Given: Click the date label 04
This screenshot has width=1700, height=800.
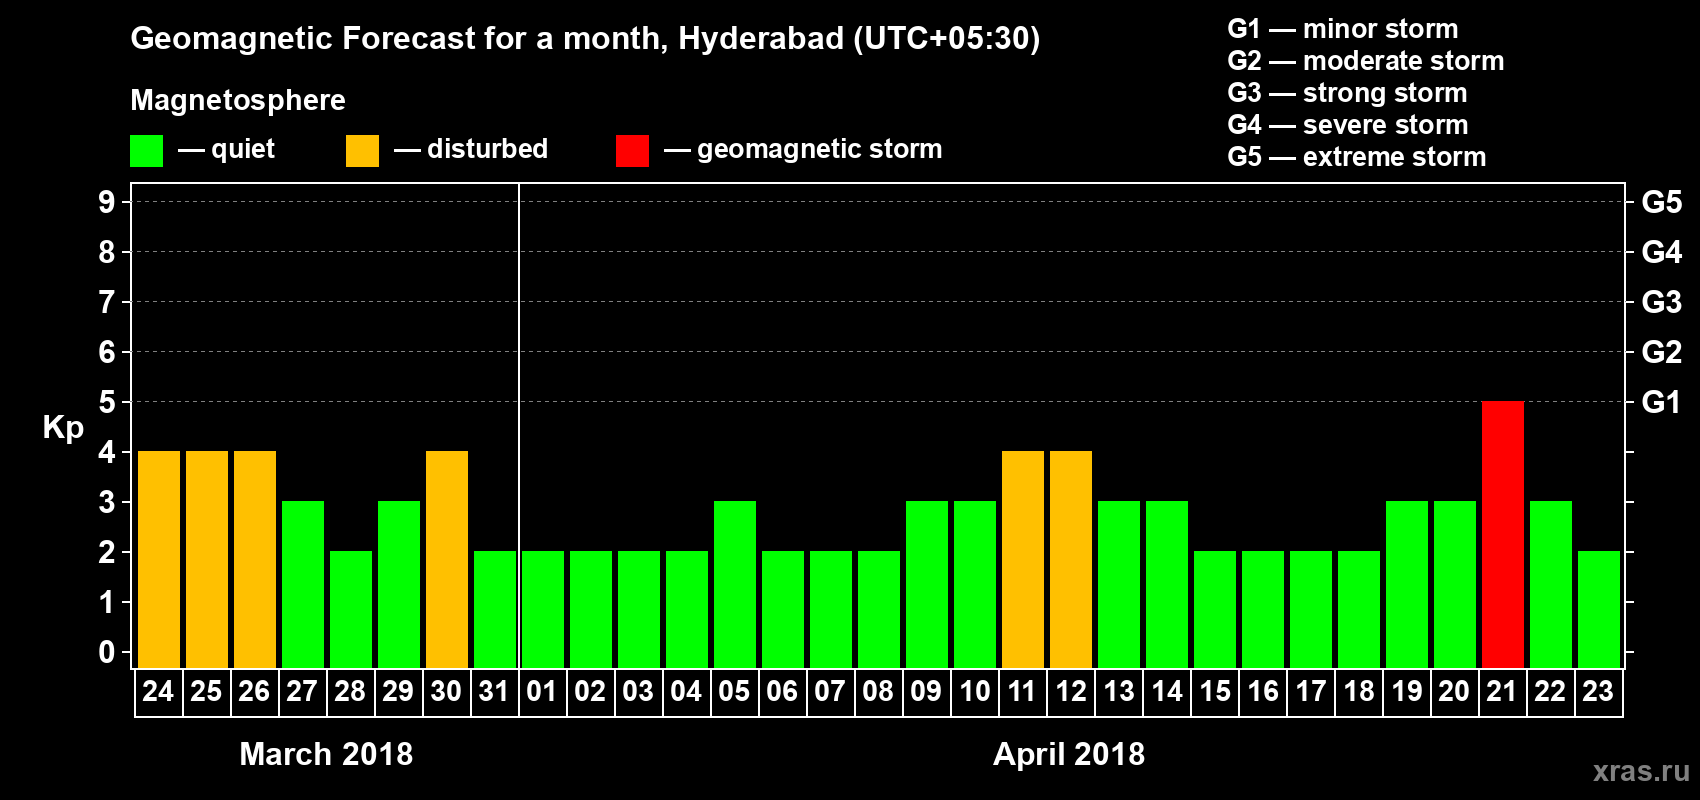Looking at the screenshot, I should (686, 691).
